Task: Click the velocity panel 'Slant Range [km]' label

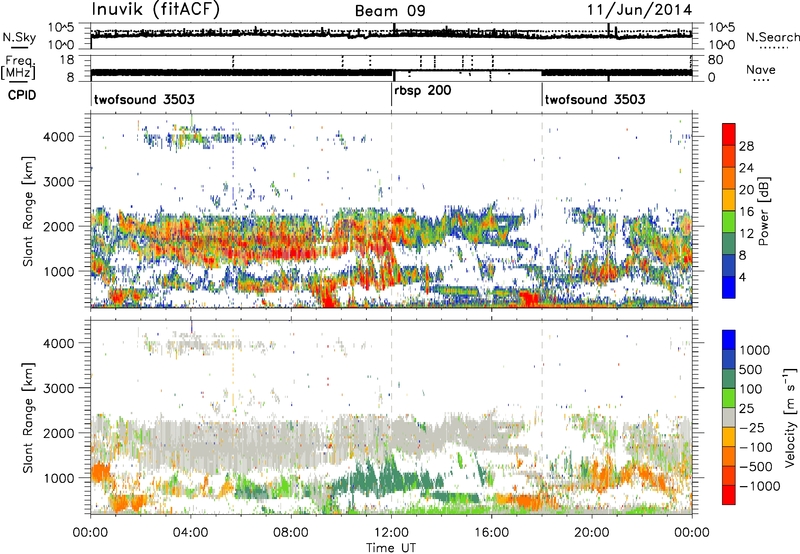Action: point(28,418)
